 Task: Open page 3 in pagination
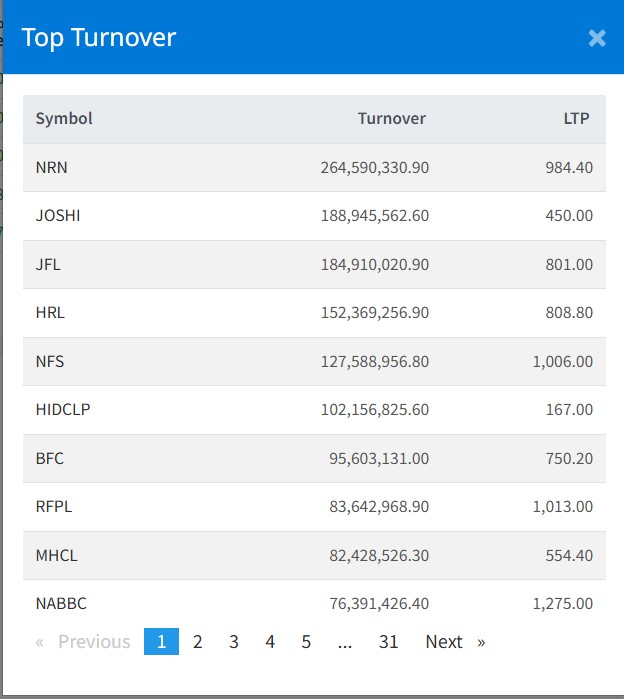click(234, 642)
